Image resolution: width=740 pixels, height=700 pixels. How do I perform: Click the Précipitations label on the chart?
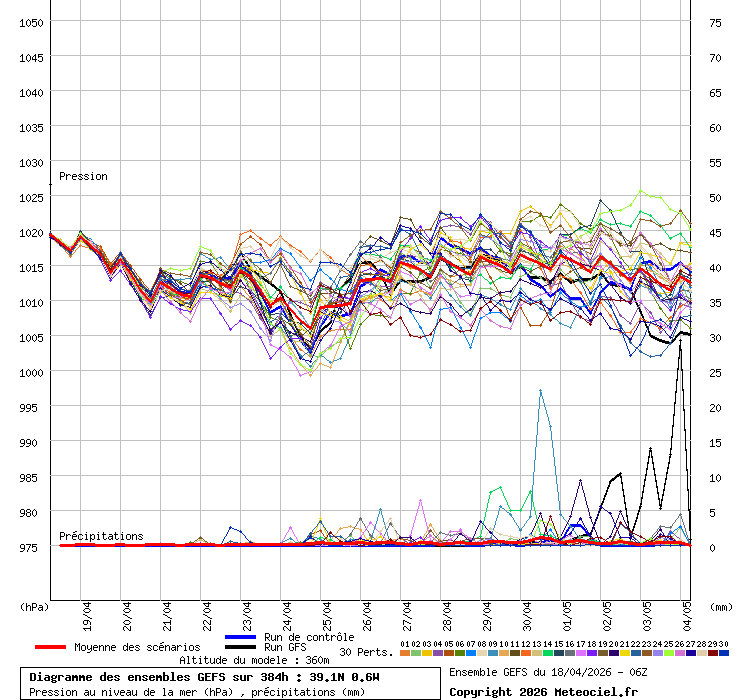coord(101,537)
